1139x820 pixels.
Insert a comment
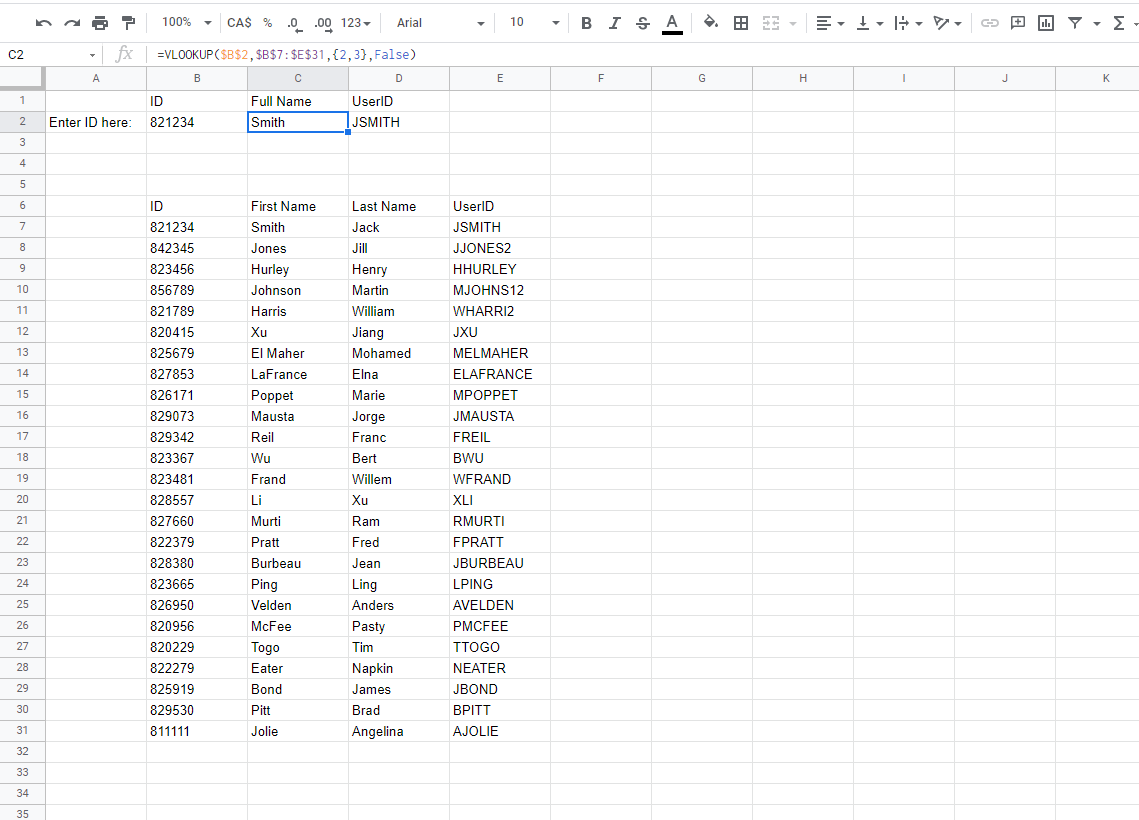tap(1017, 22)
